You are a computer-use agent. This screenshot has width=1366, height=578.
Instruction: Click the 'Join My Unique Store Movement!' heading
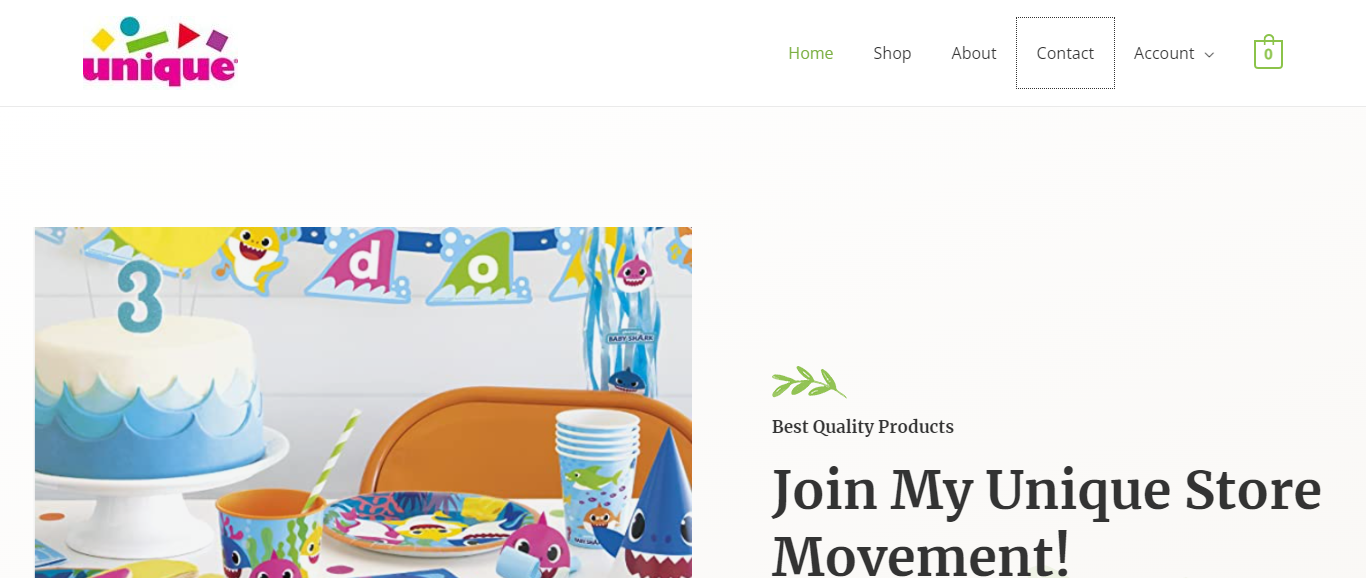click(1047, 520)
